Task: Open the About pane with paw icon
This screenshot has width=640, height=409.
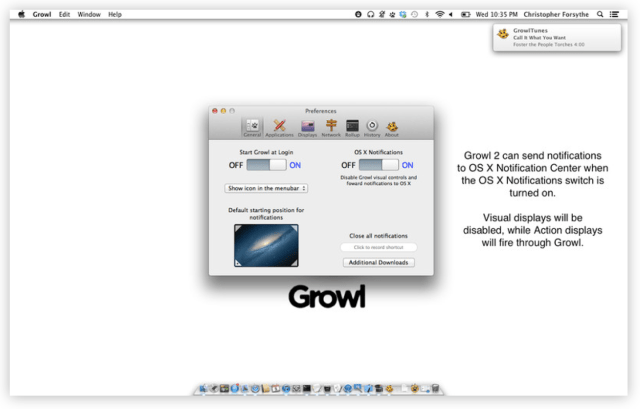Action: coord(392,128)
